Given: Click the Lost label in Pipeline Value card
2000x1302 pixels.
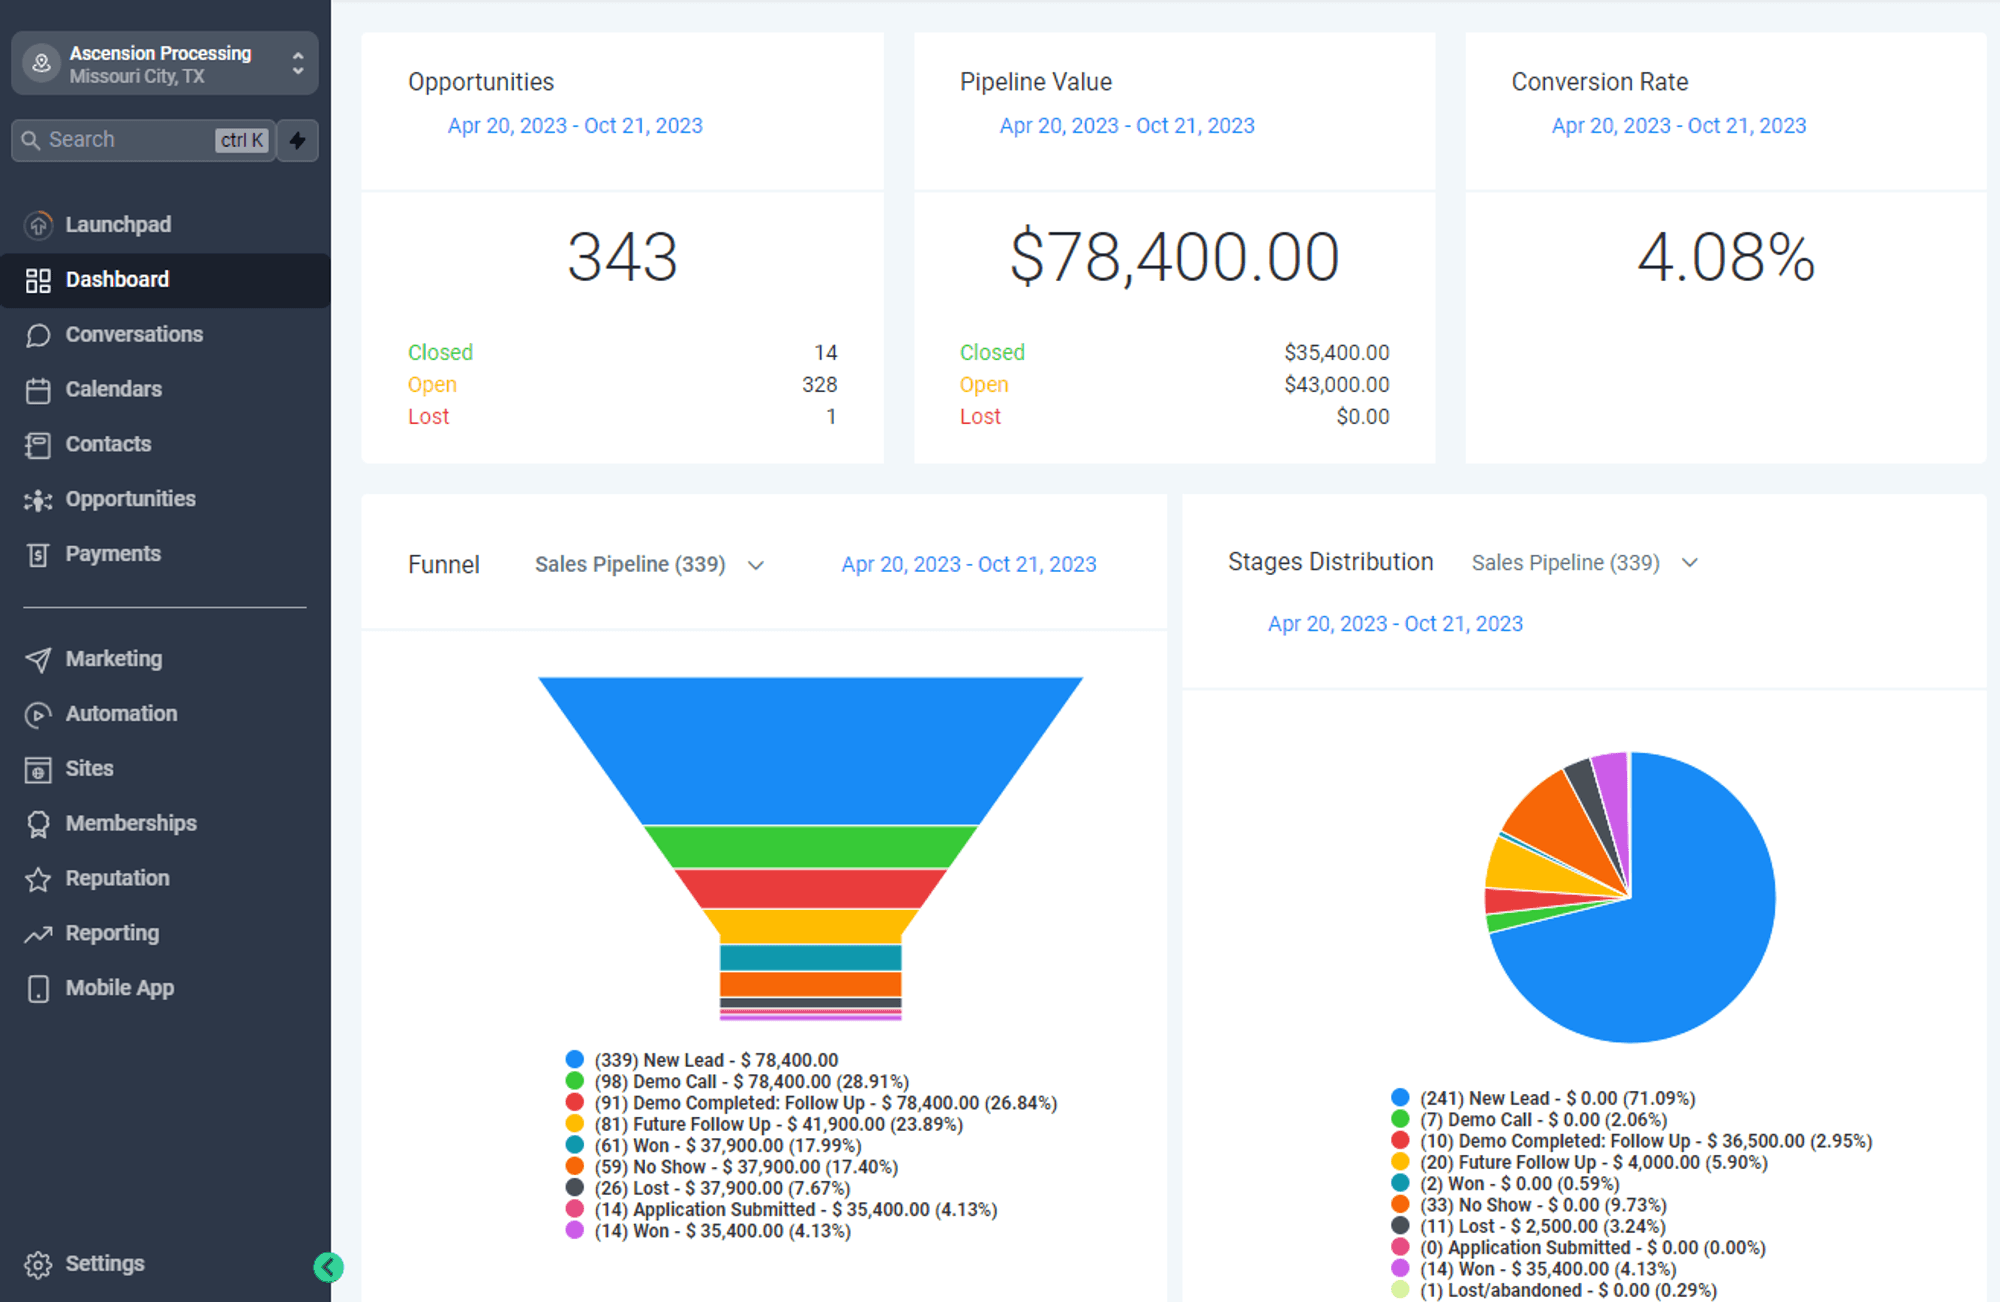Looking at the screenshot, I should 980,417.
